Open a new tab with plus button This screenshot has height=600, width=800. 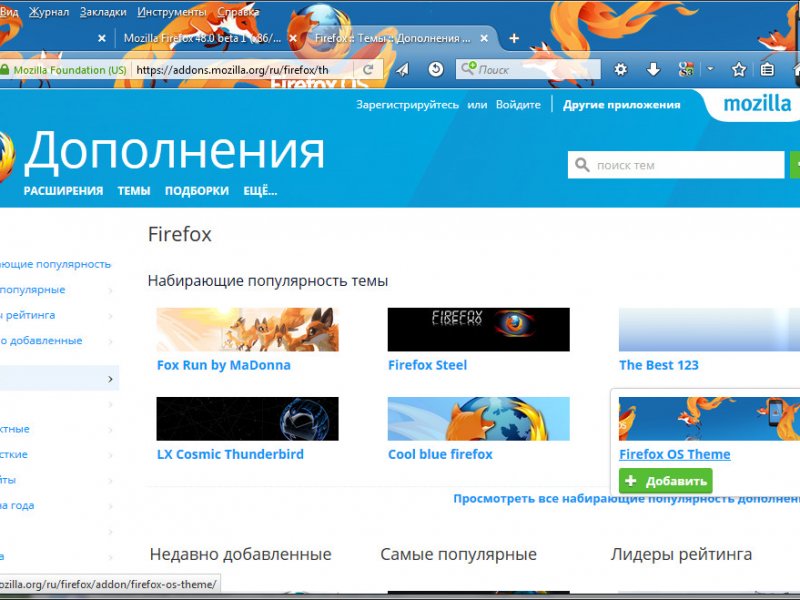514,38
